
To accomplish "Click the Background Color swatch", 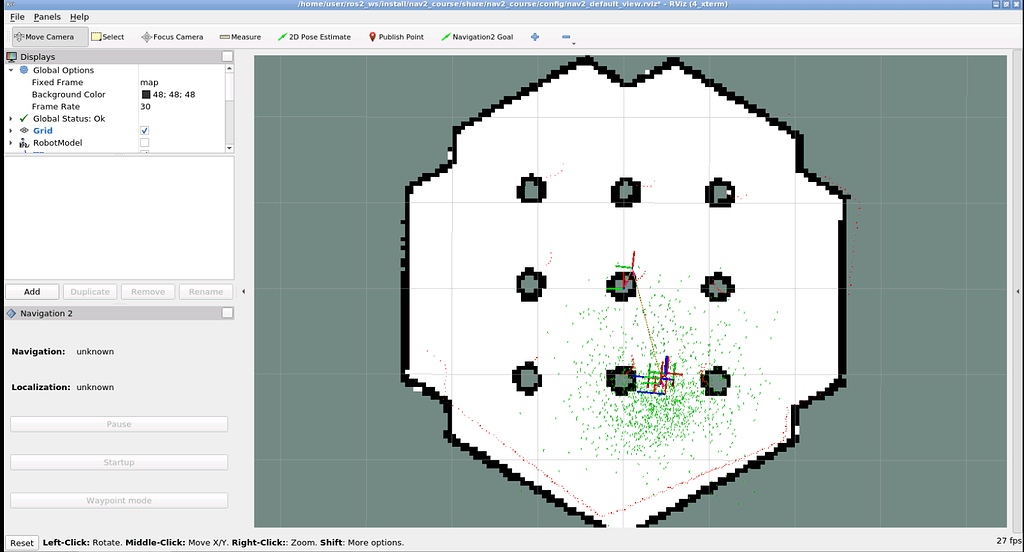I will (146, 95).
